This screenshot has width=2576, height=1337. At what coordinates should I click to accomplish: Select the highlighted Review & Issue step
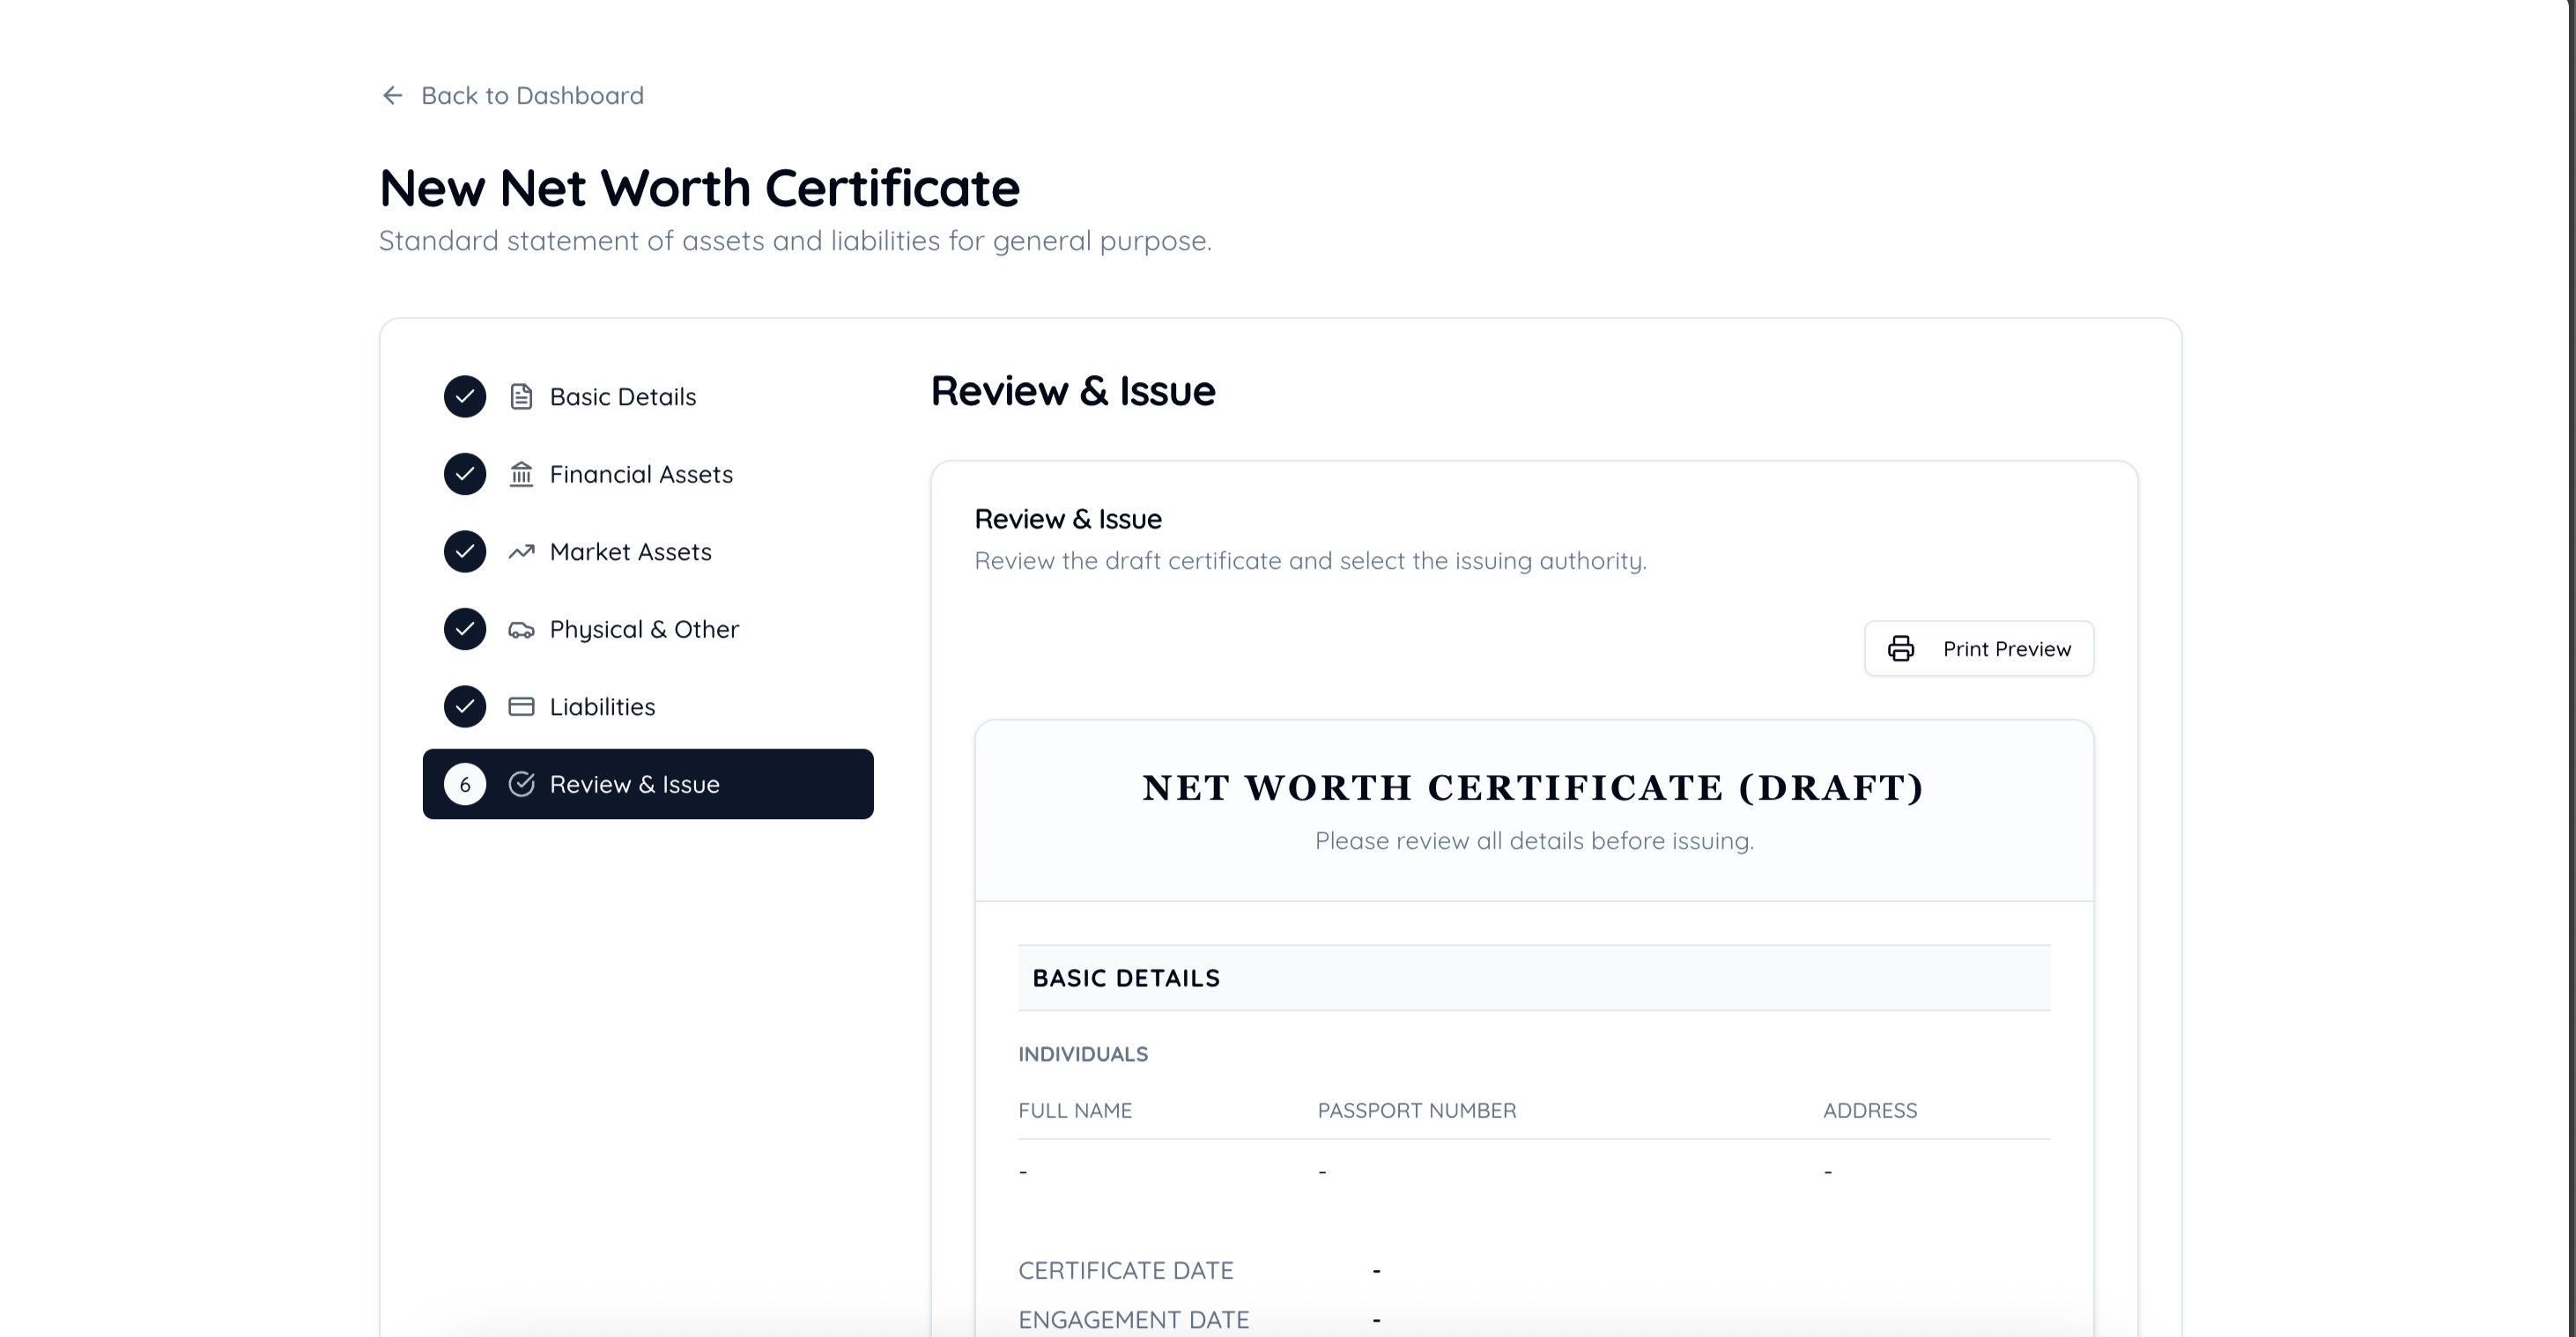pyautogui.click(x=648, y=784)
